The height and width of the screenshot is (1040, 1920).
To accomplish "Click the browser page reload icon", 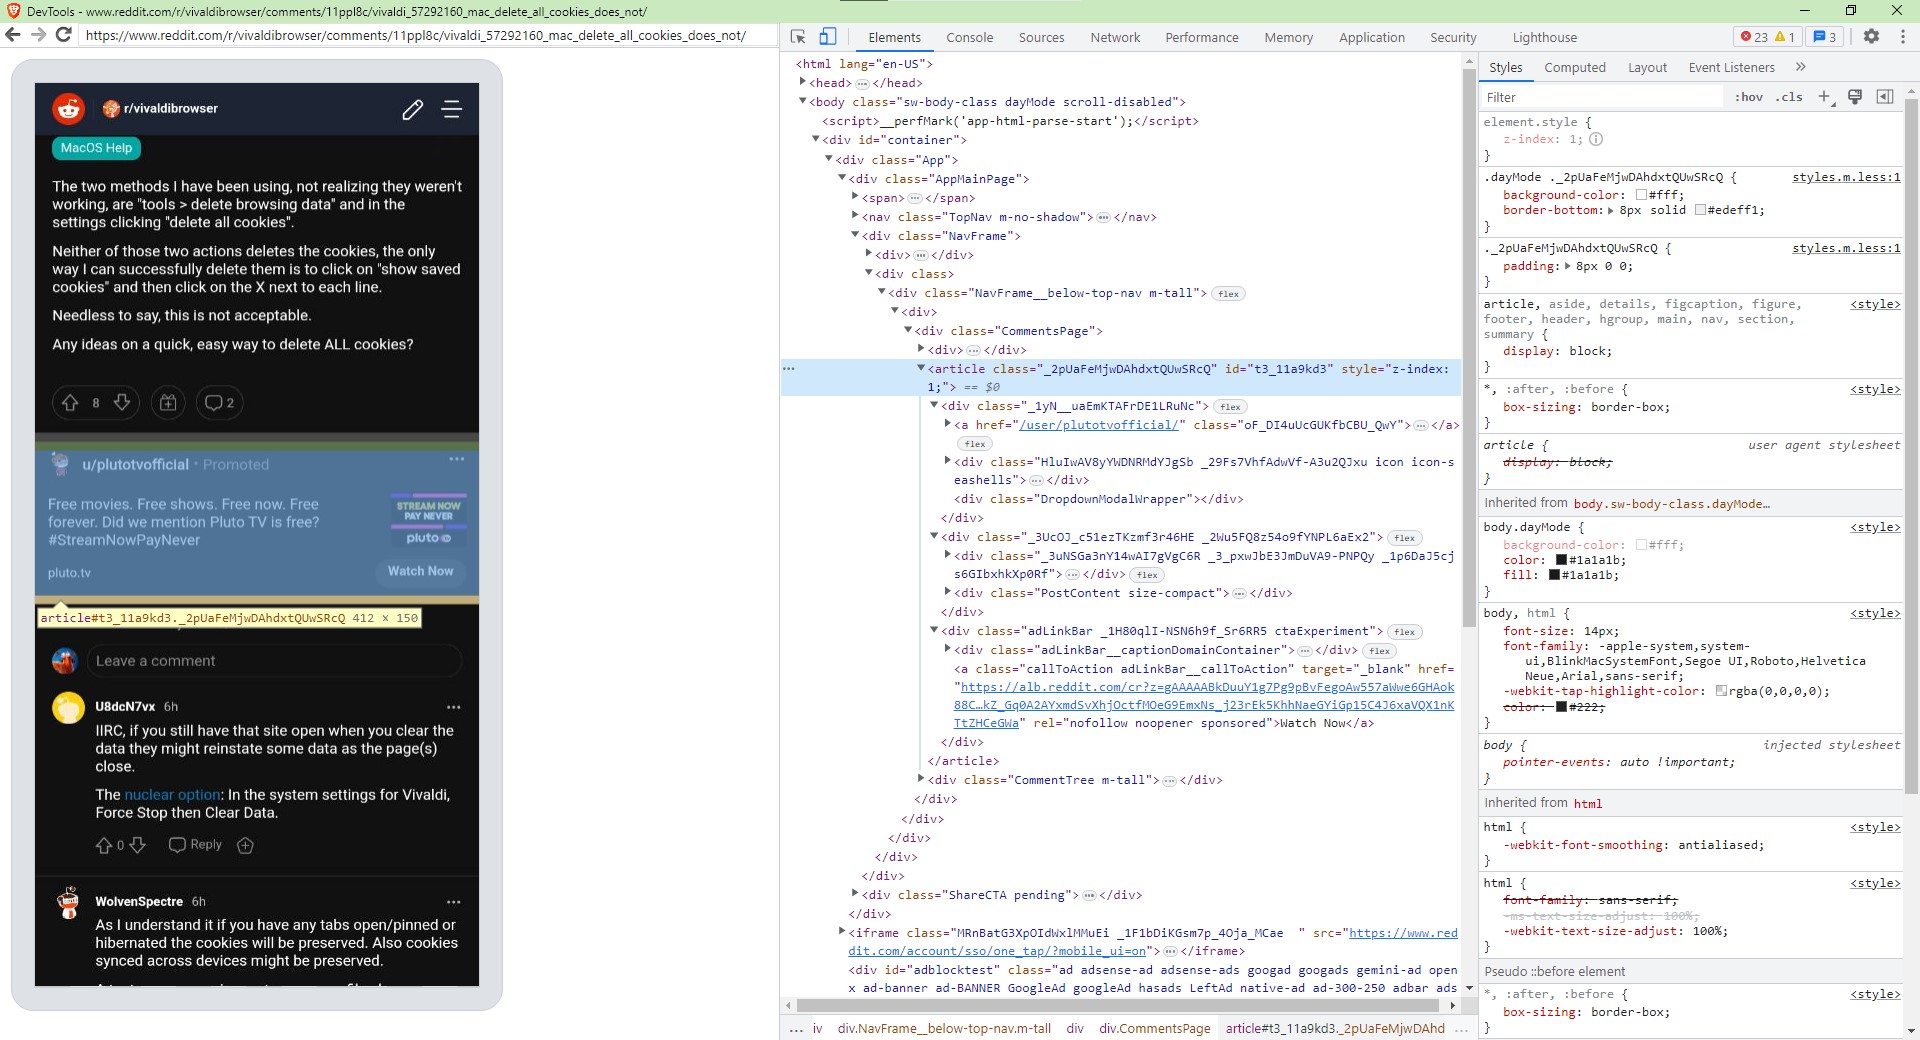I will [x=63, y=37].
